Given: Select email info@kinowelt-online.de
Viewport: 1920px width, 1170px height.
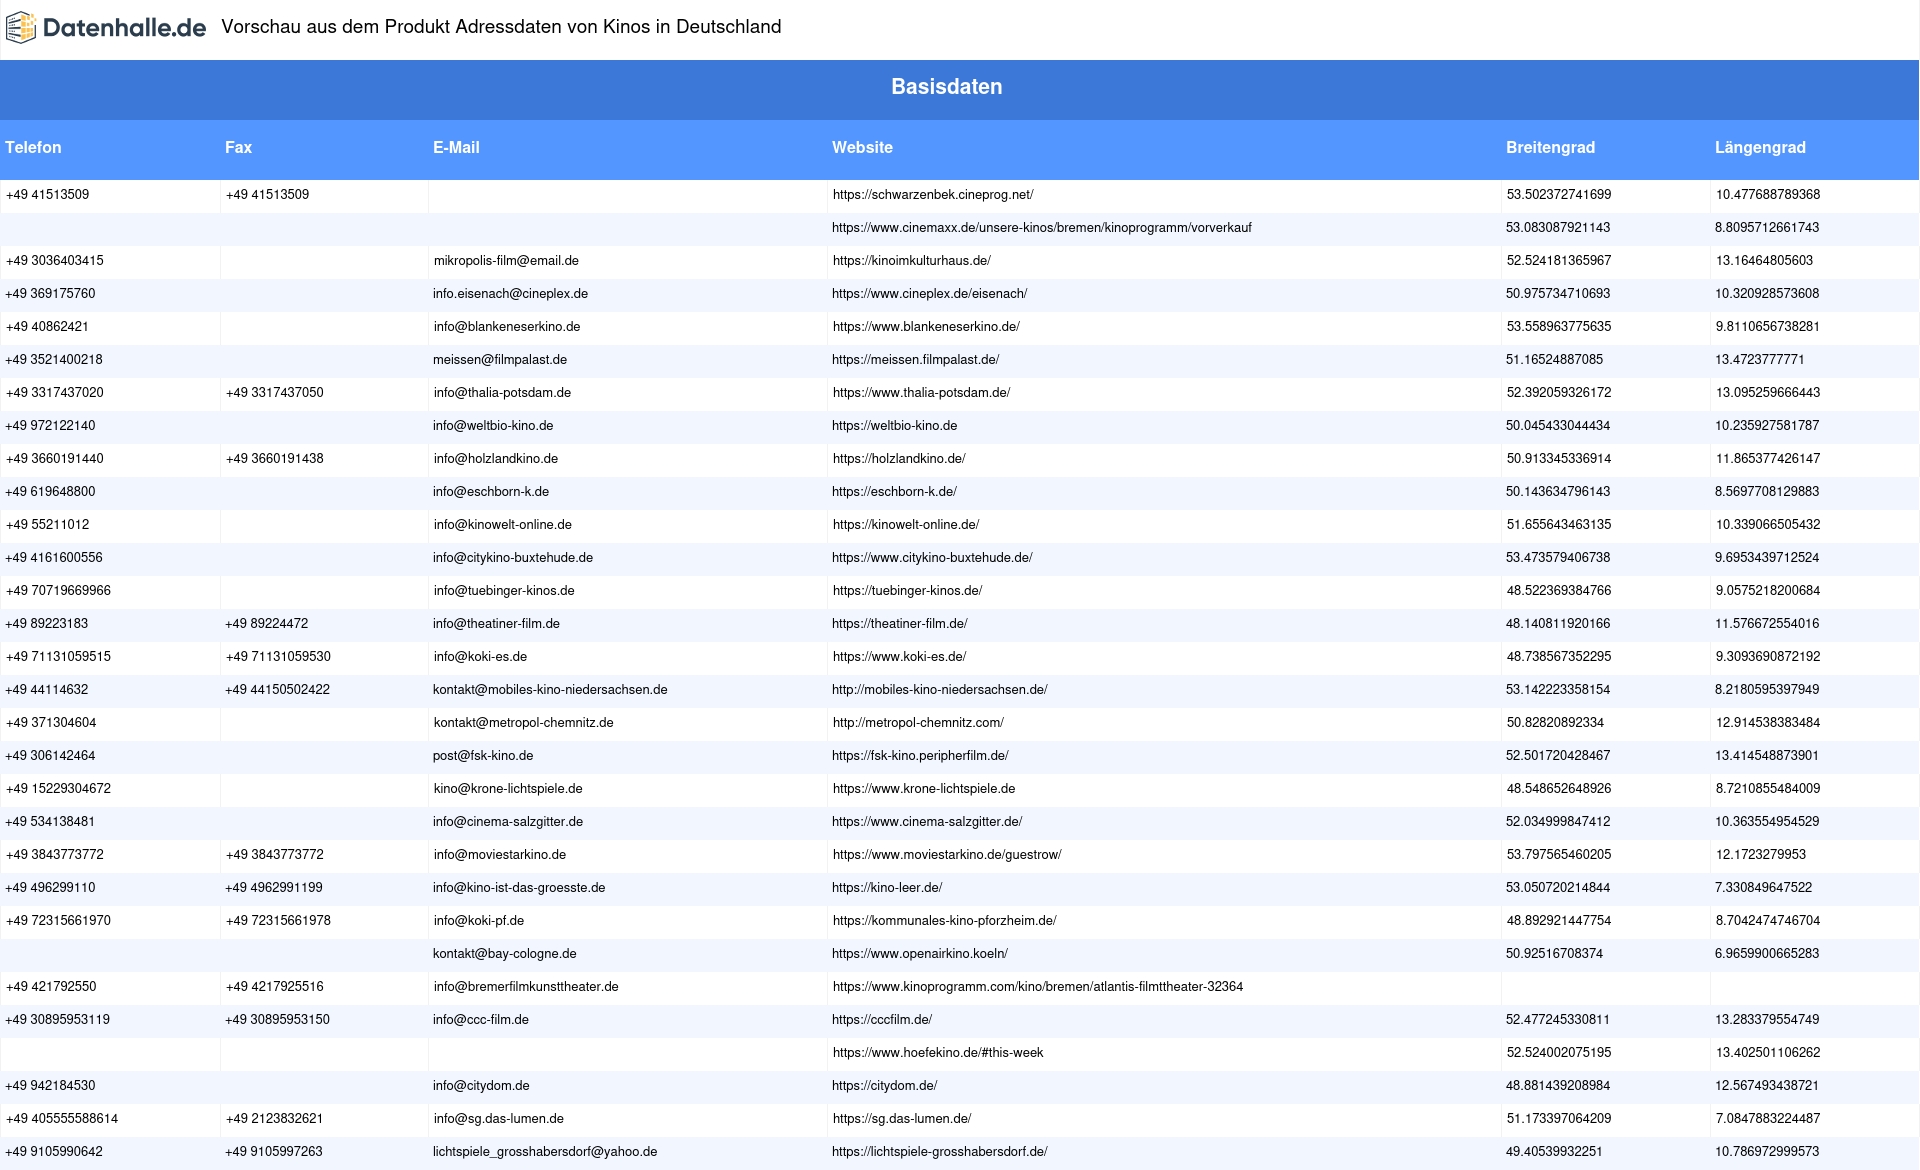Looking at the screenshot, I should coord(503,525).
